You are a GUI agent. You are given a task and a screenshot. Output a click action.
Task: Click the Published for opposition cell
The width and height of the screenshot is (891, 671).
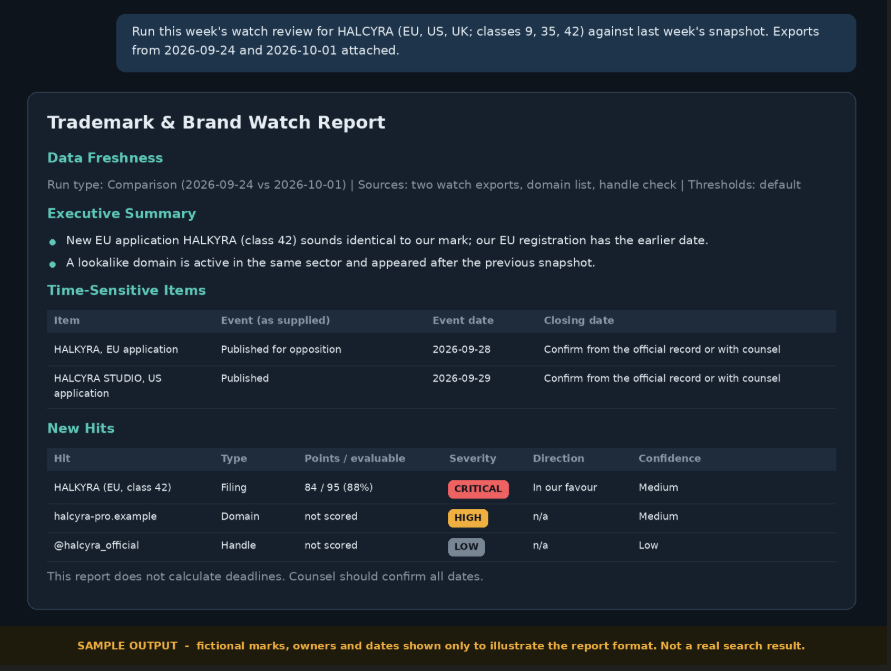(281, 349)
